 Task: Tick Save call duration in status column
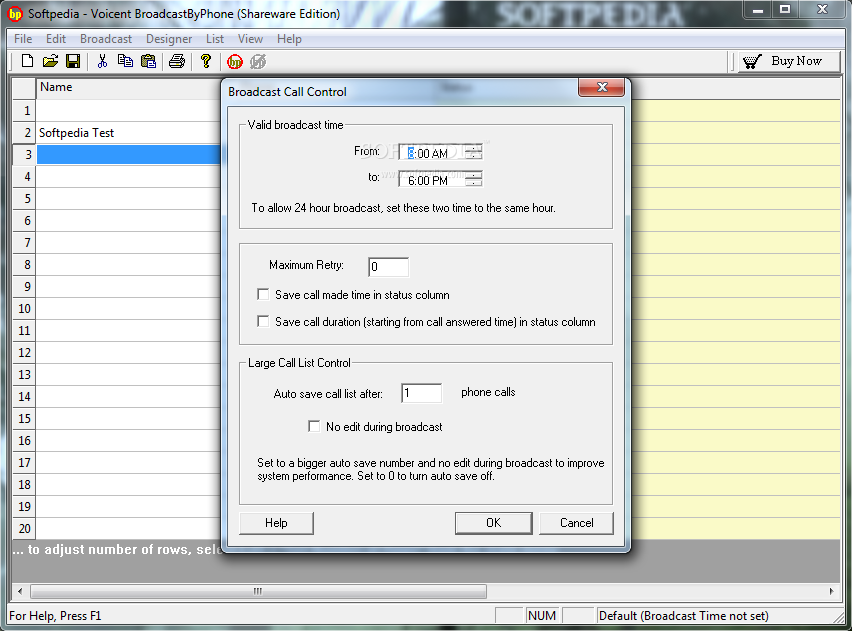coord(263,322)
